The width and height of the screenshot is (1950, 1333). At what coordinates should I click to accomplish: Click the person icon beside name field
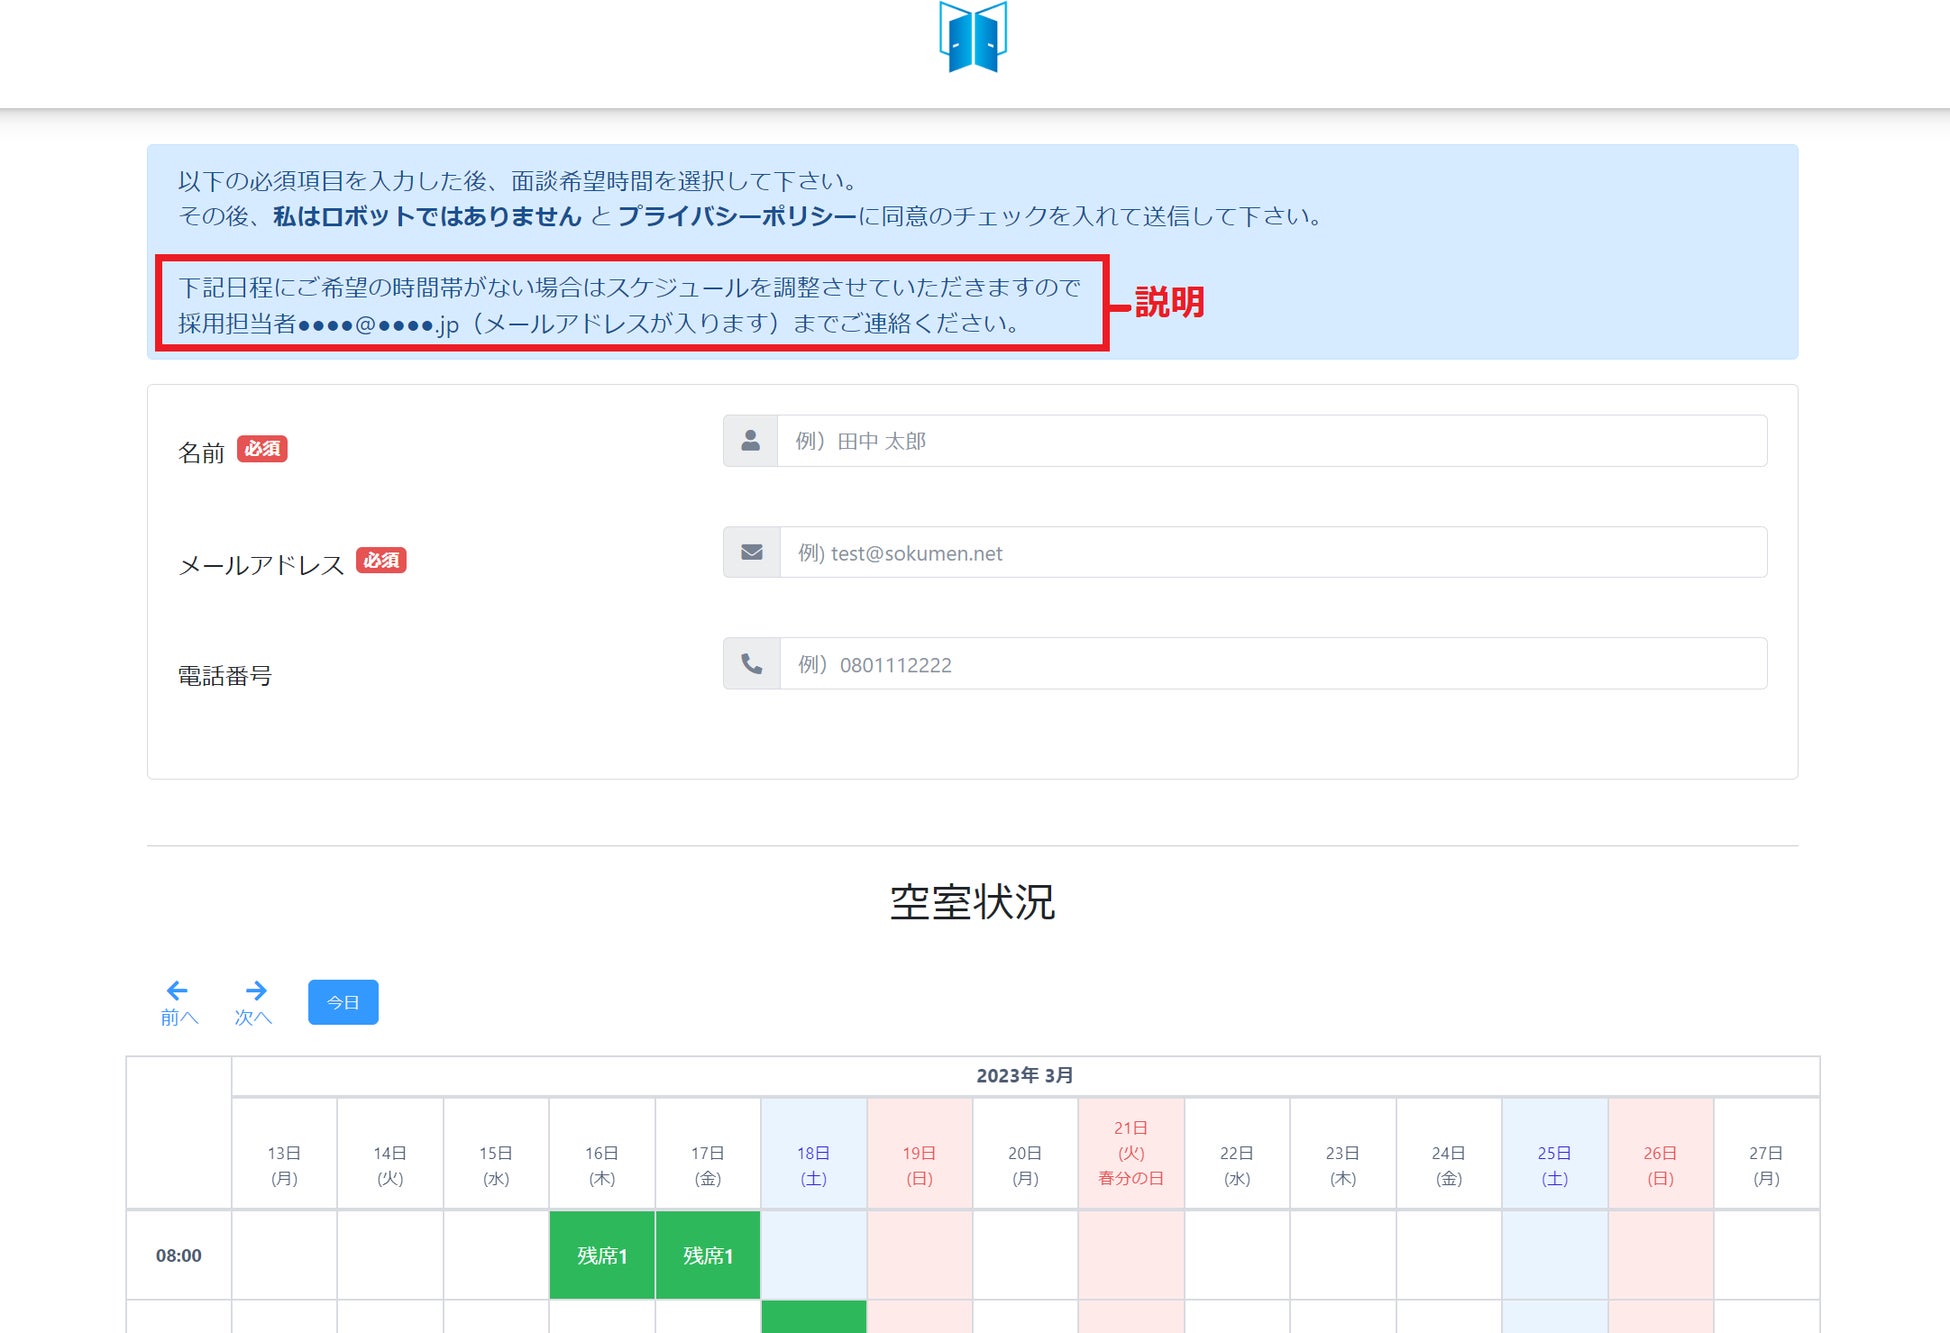point(750,441)
